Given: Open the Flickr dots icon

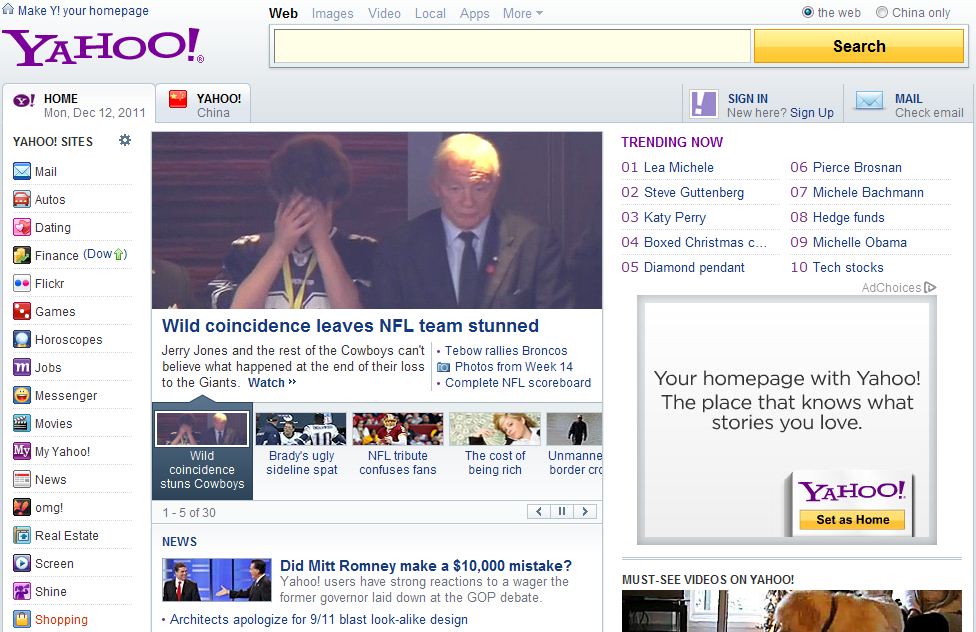Looking at the screenshot, I should click(22, 283).
